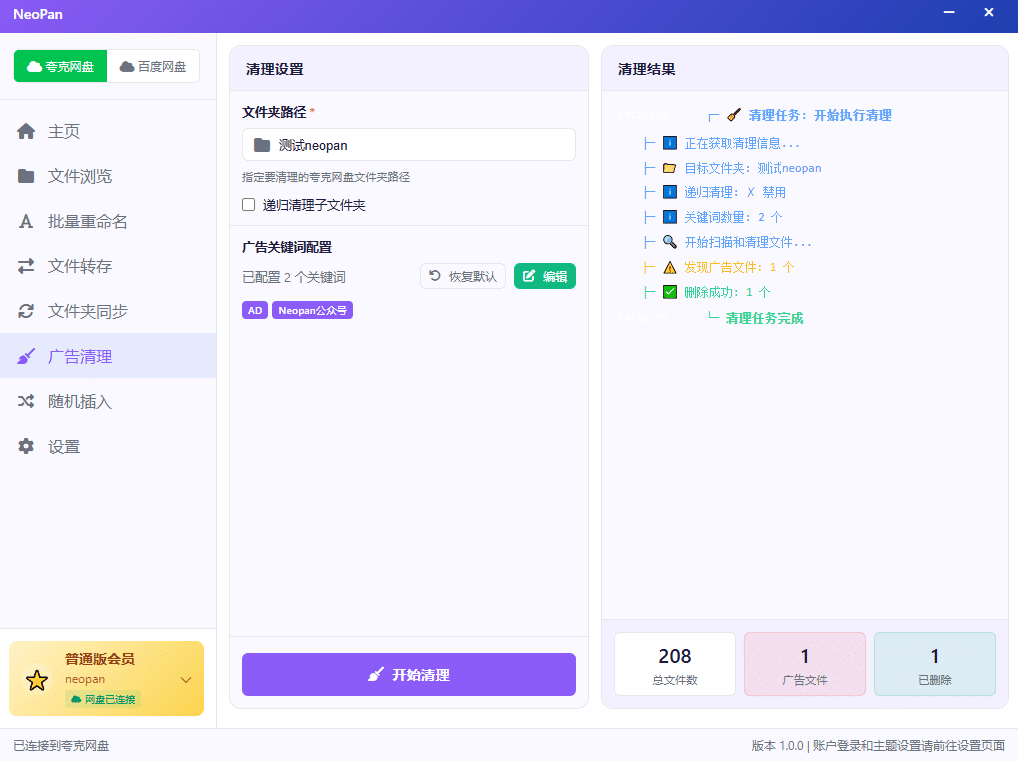This screenshot has width=1018, height=761.
Task: Go to 批量重命名 page
Action: coord(108,221)
